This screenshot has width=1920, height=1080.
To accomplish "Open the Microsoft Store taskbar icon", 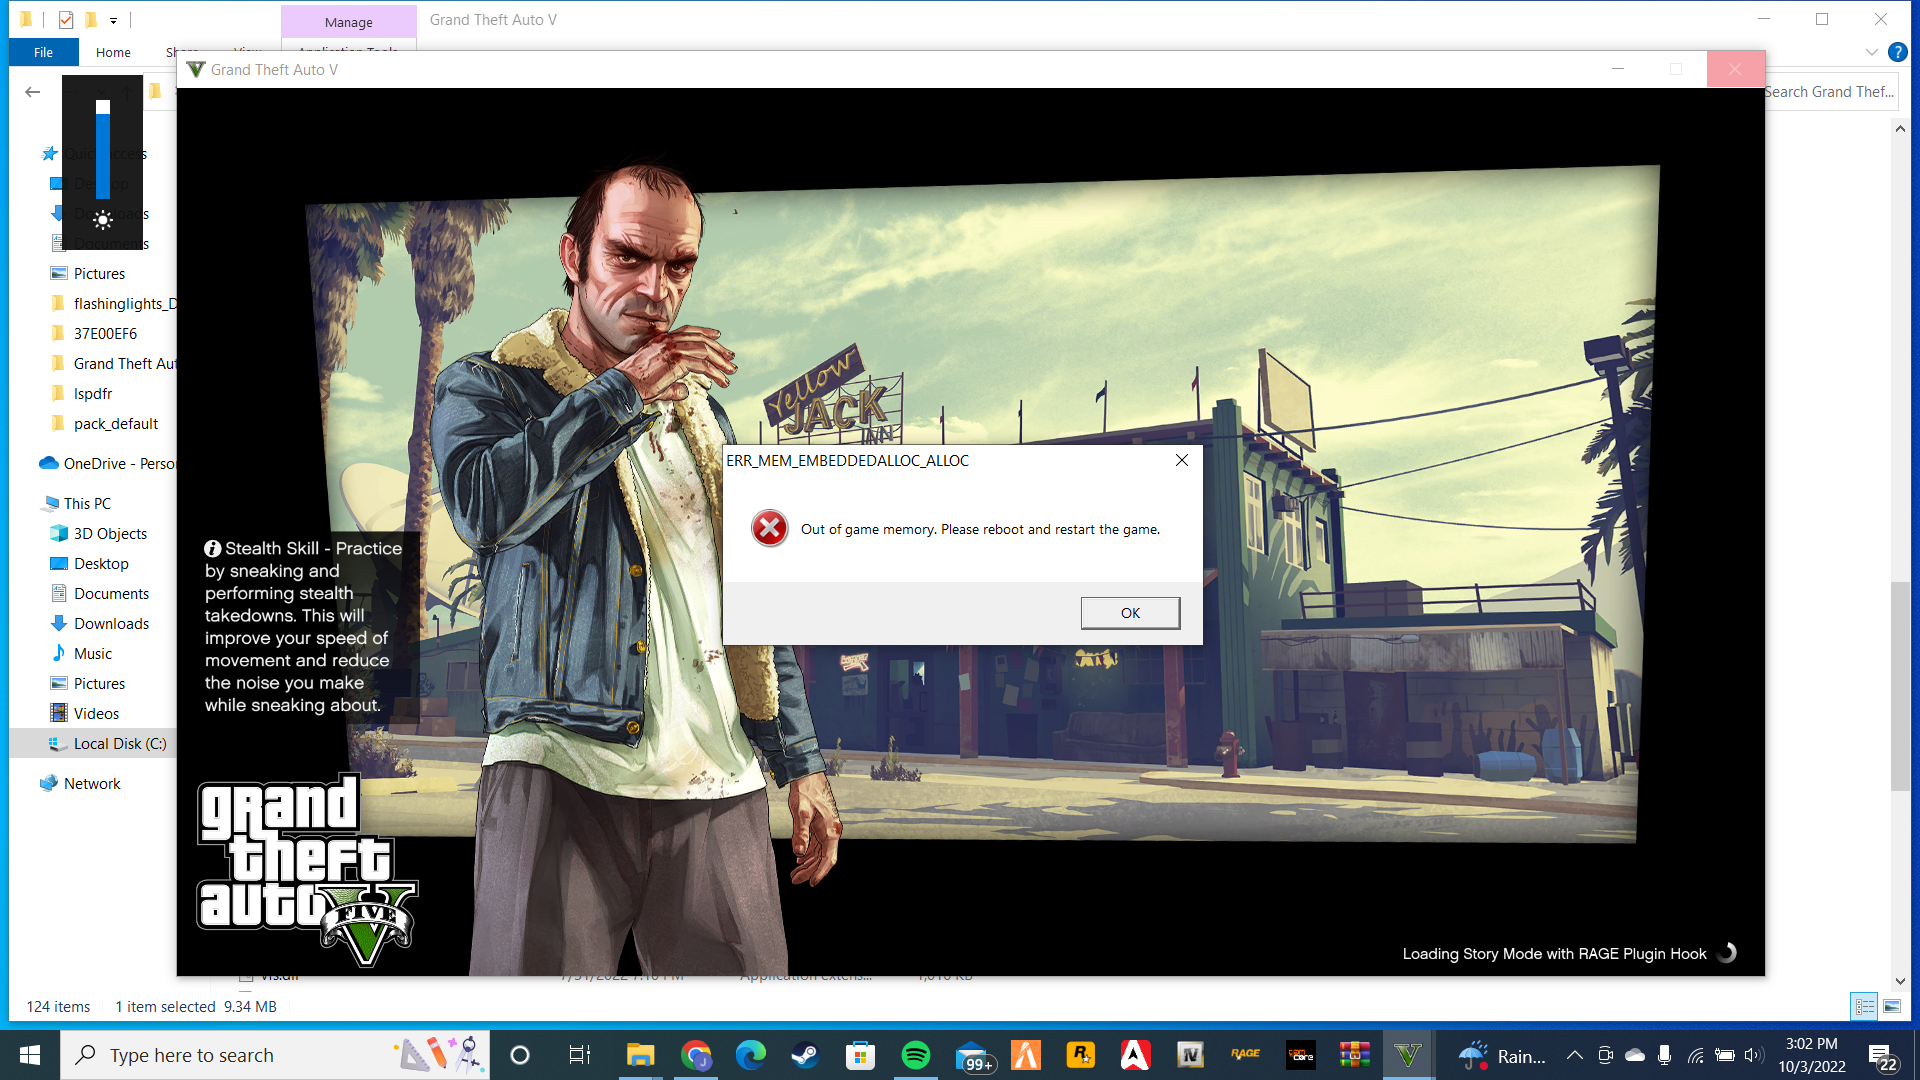I will tap(860, 1055).
